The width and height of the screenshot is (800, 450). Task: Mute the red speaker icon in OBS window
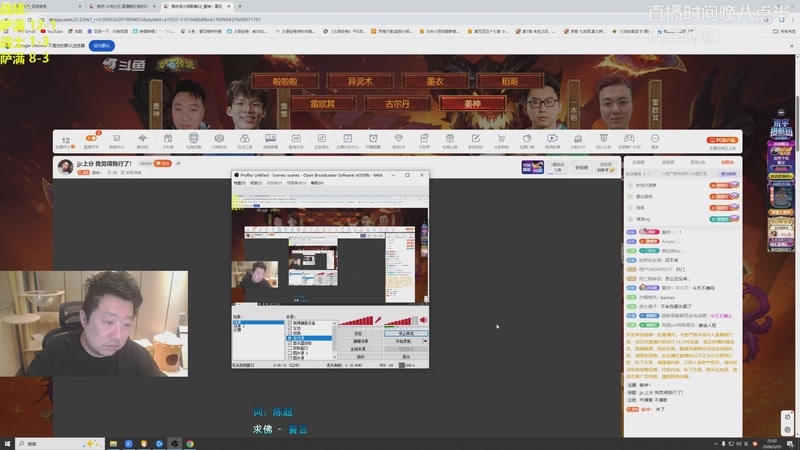pos(423,320)
